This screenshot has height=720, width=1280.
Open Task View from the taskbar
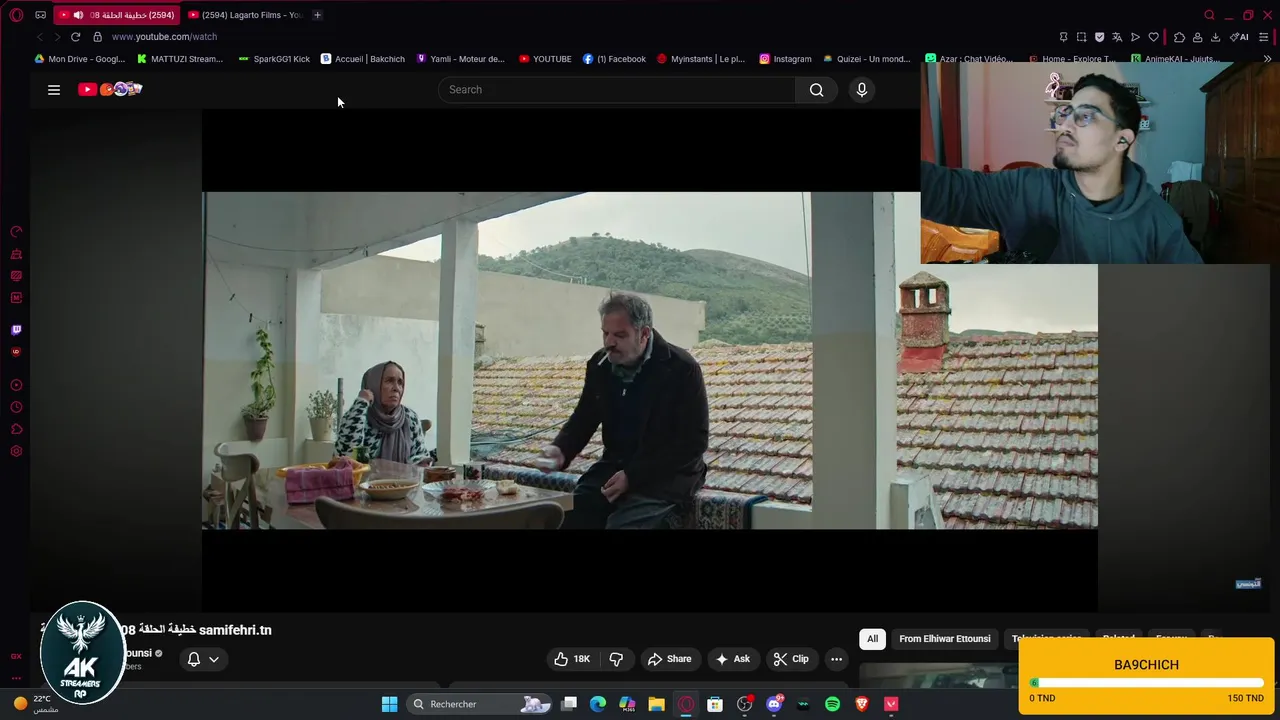569,704
